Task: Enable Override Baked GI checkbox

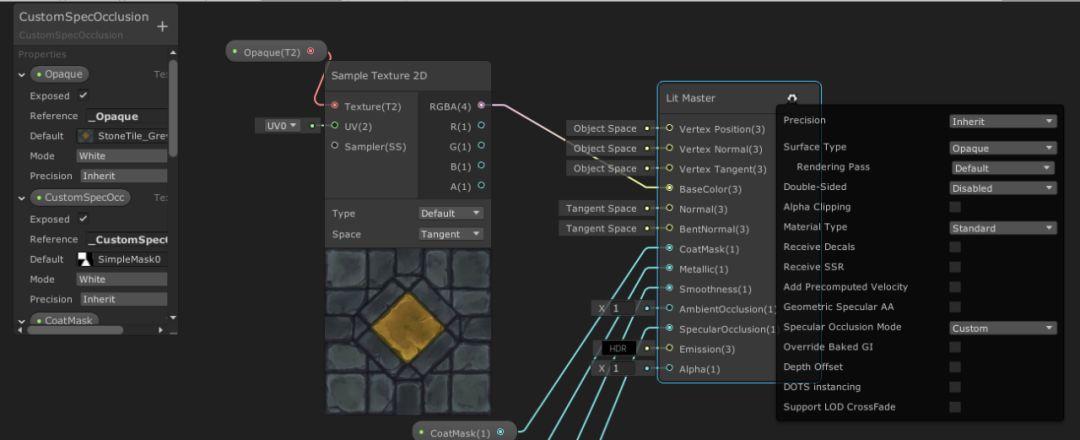Action: (x=955, y=346)
